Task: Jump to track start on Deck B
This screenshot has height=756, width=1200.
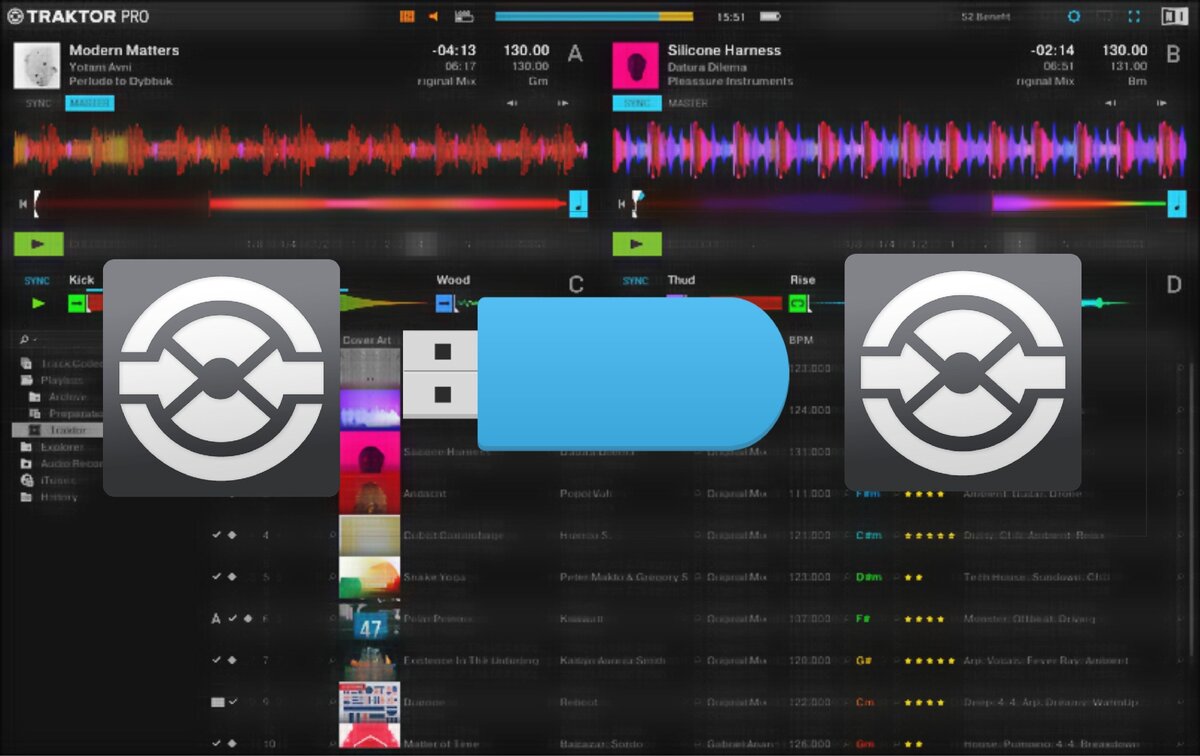Action: pos(621,204)
